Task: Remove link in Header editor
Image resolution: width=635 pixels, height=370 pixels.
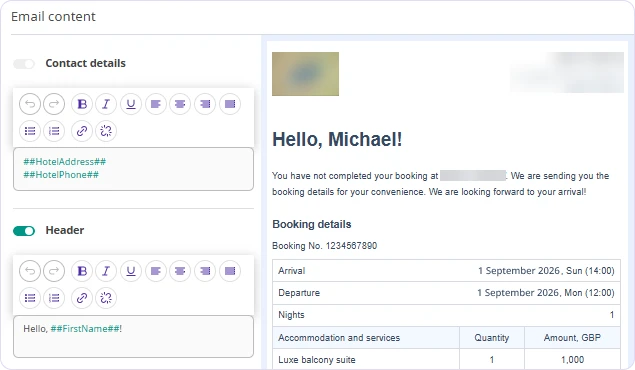Action: pos(106,298)
